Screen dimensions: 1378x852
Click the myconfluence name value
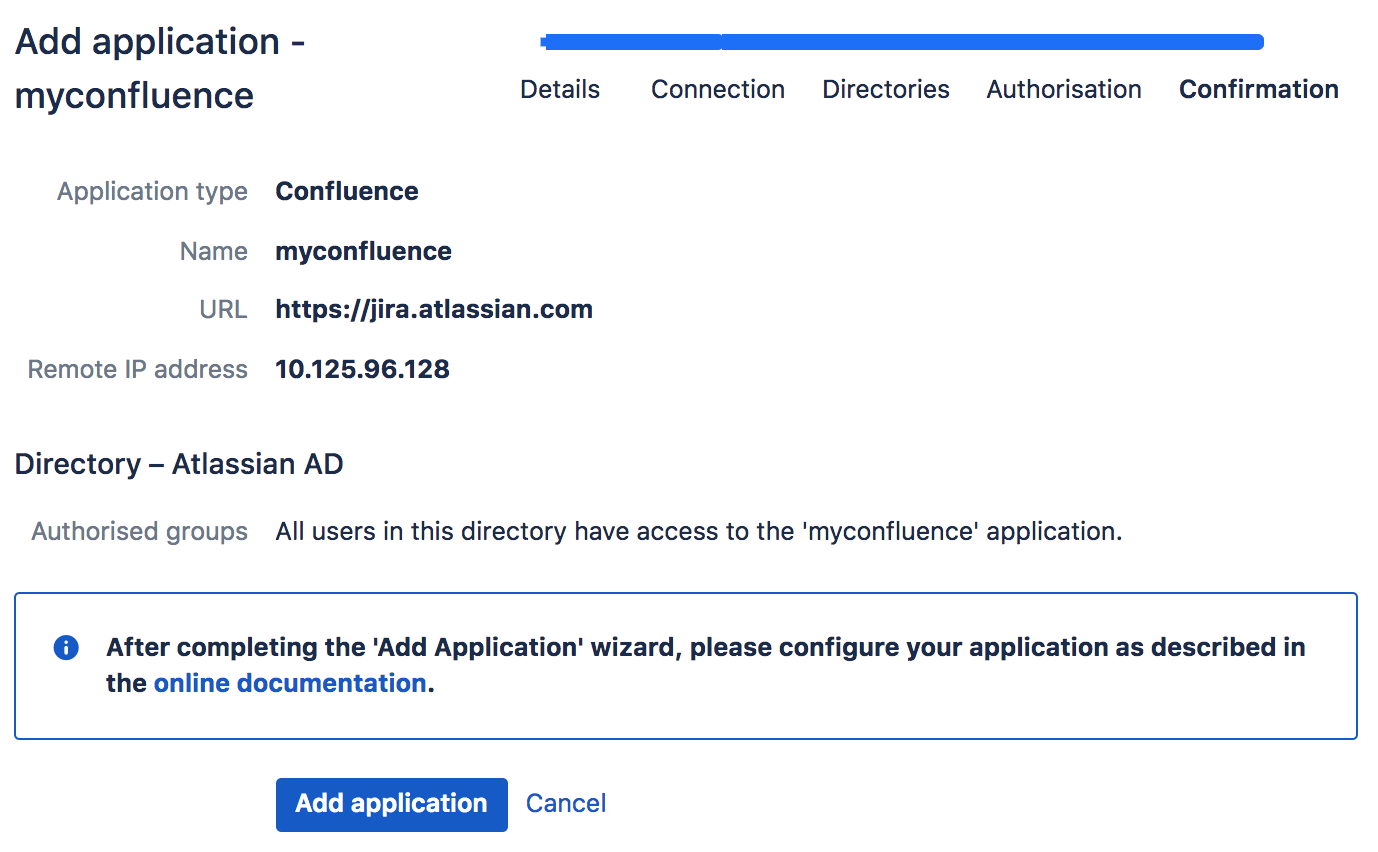pos(363,251)
